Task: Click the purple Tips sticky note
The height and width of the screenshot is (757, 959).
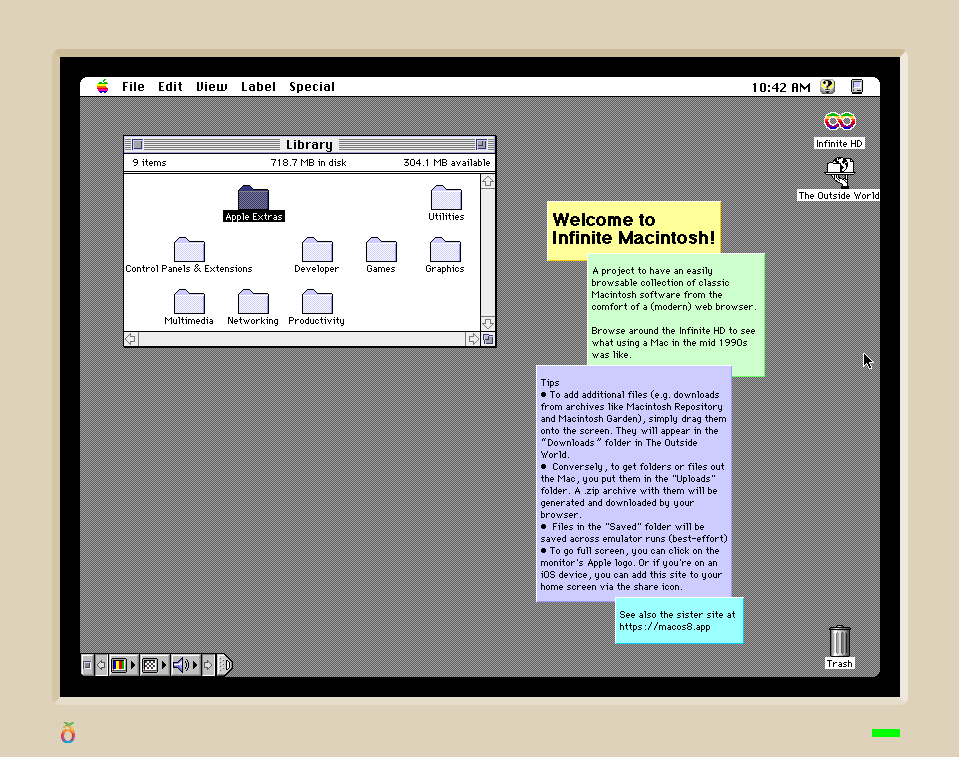Action: pos(634,483)
